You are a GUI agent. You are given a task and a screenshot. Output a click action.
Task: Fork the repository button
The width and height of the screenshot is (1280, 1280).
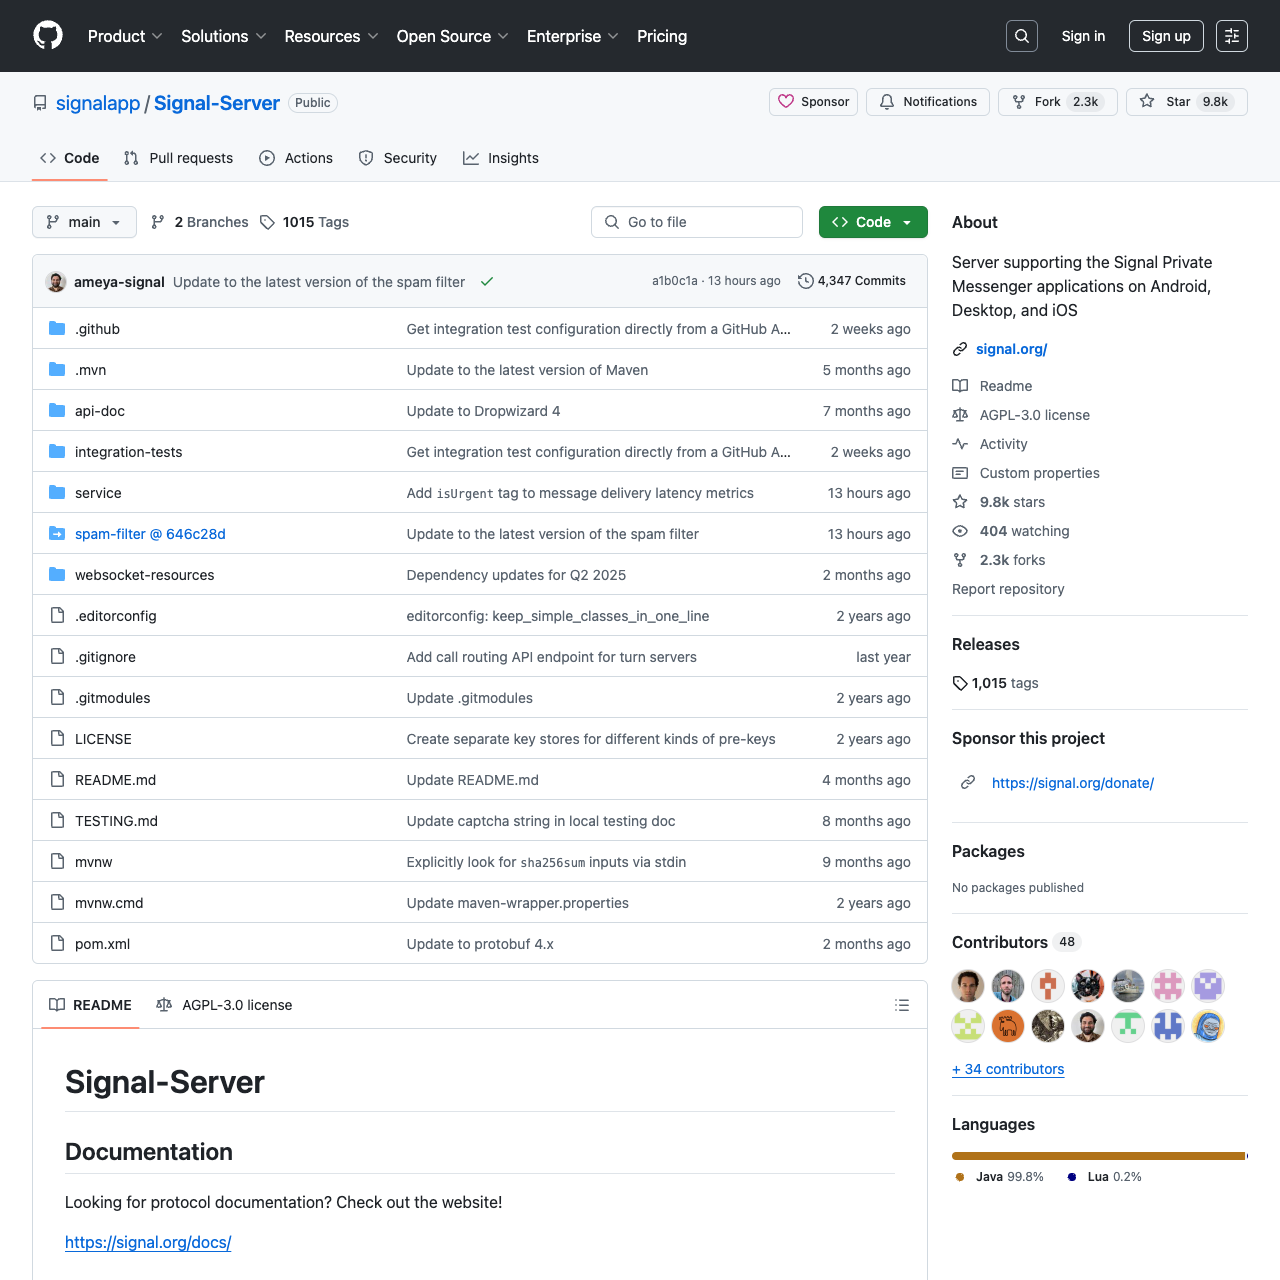1058,102
